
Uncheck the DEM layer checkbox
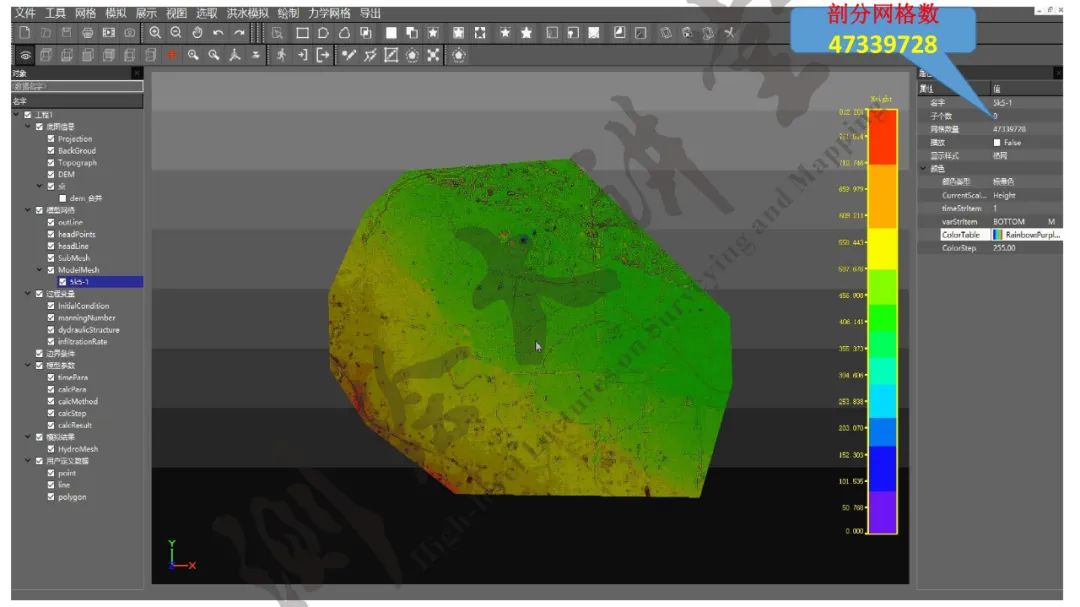(51, 174)
